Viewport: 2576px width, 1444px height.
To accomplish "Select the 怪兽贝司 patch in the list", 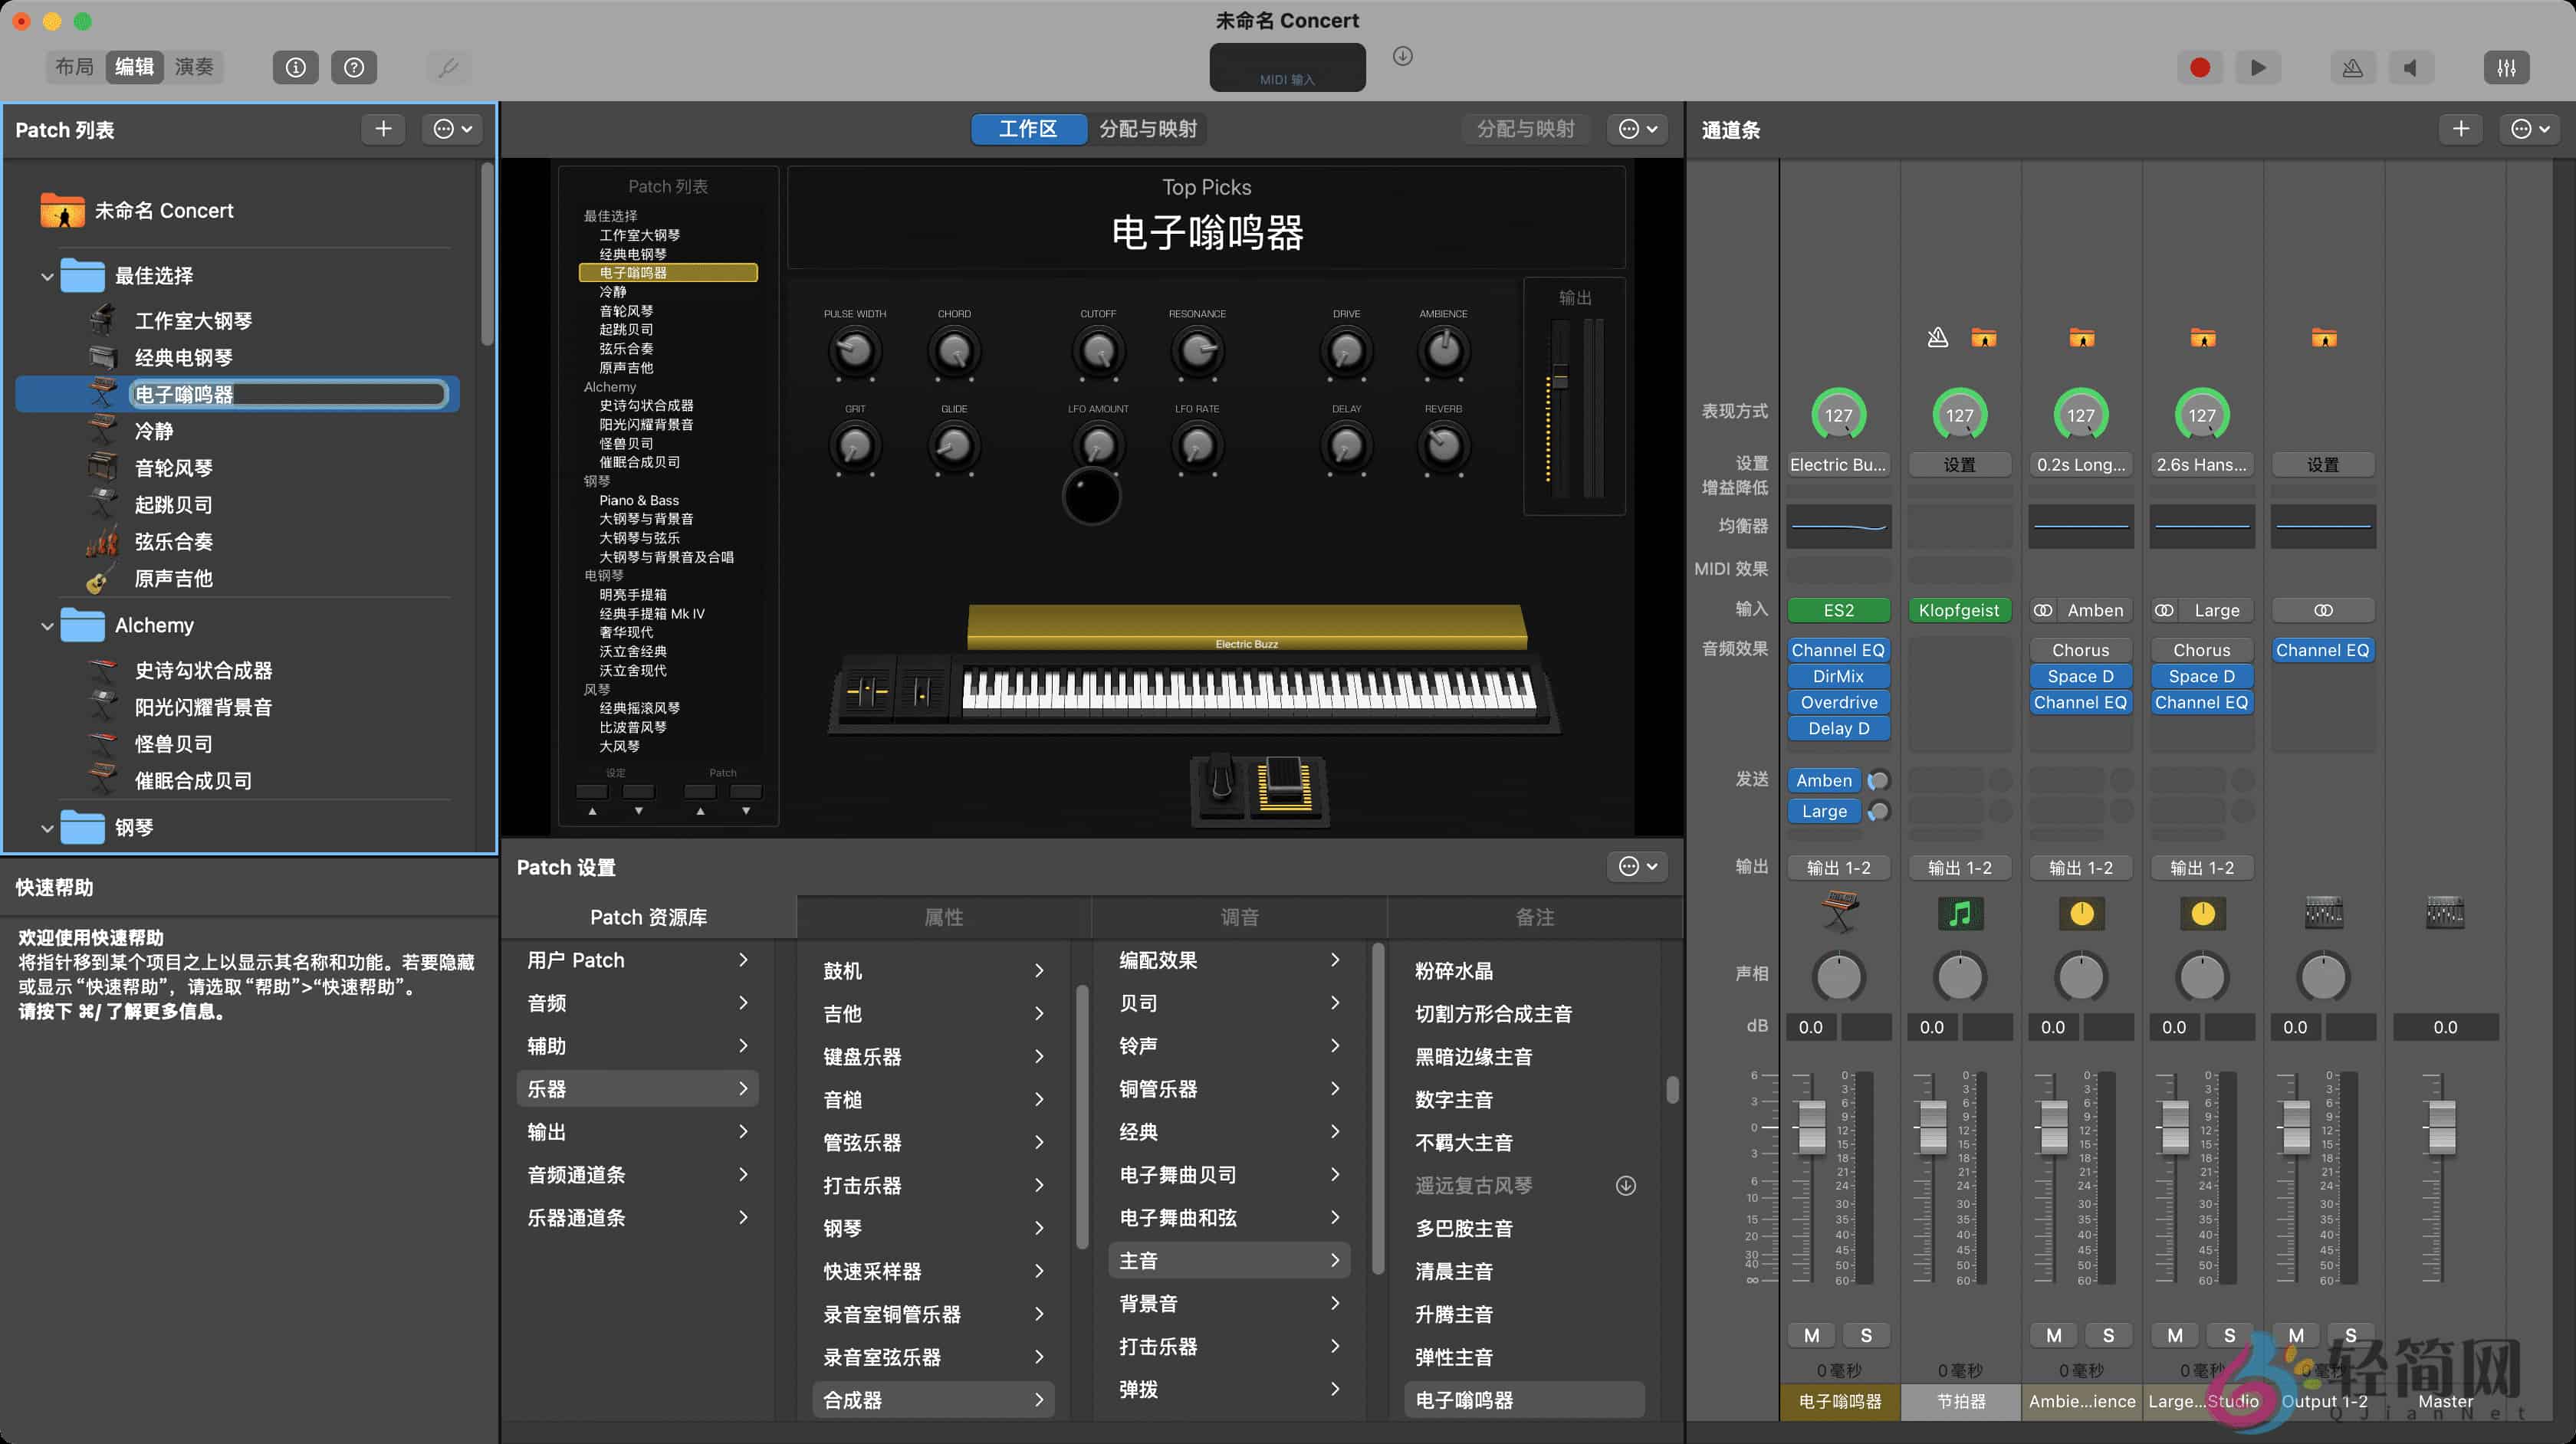I will coord(173,743).
